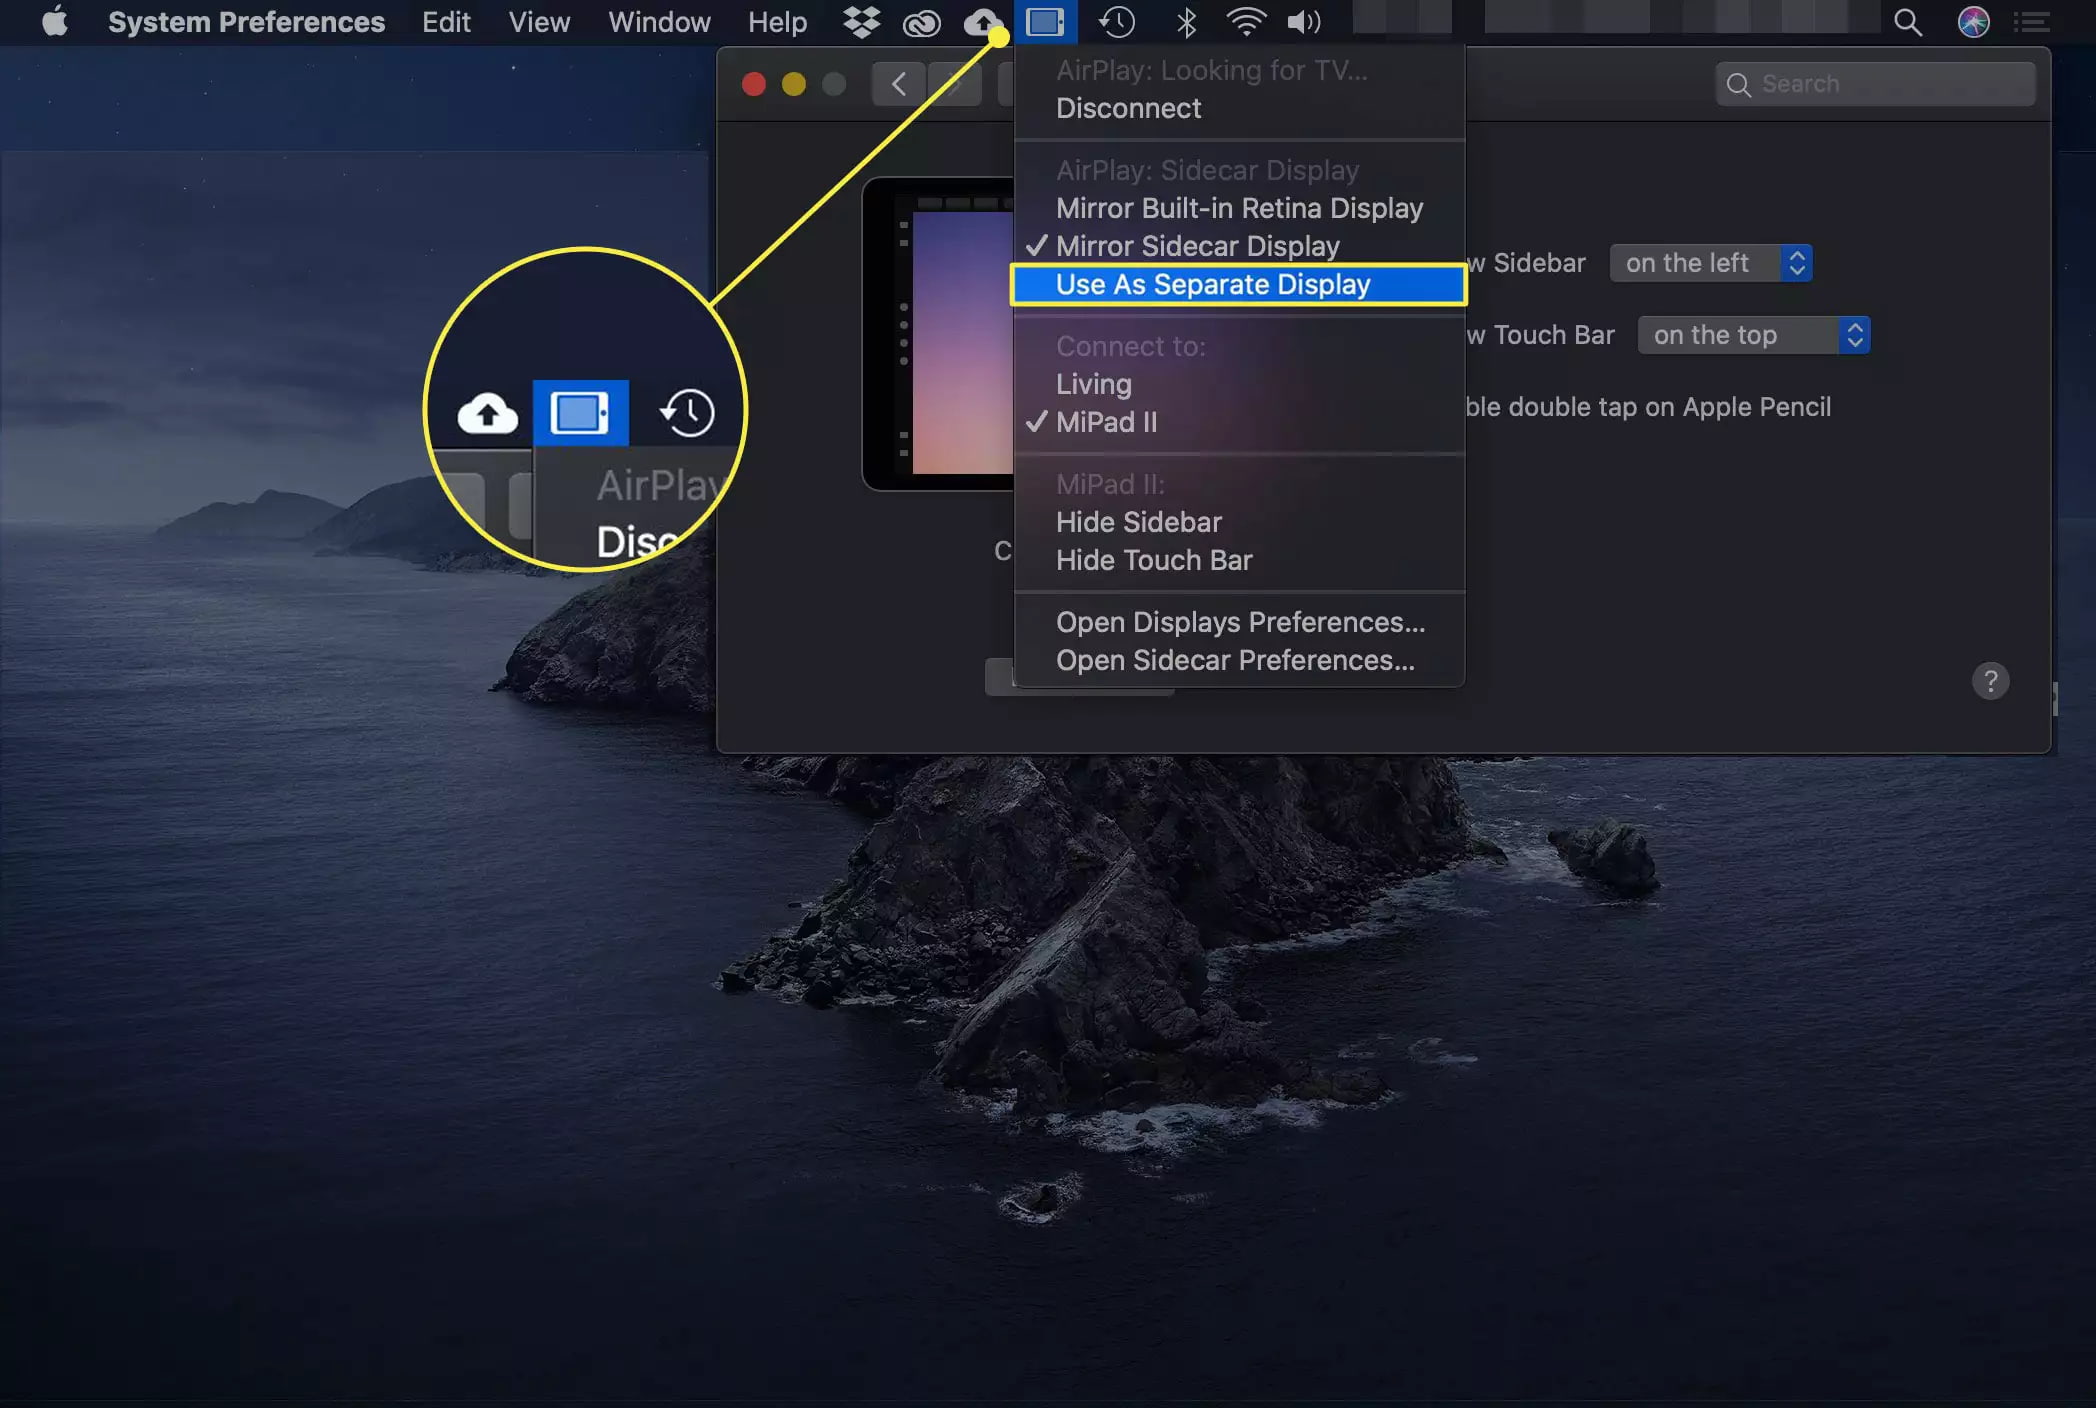Open the Time Machine menu bar icon

pyautogui.click(x=1116, y=22)
